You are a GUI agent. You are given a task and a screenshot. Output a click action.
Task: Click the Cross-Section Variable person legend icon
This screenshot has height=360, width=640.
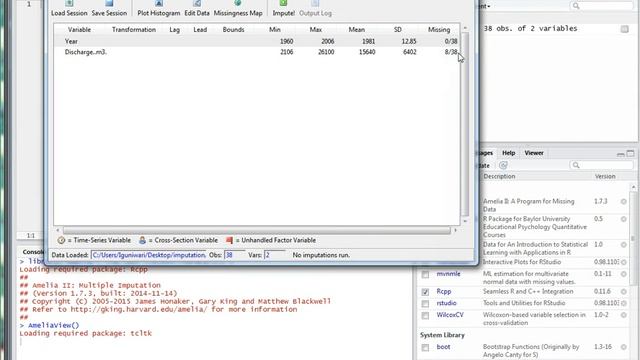142,240
